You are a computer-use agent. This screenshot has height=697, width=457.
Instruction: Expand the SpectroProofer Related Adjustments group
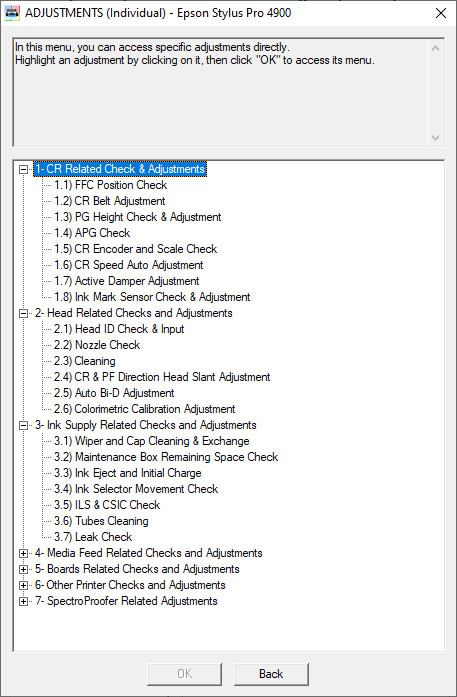(23, 601)
